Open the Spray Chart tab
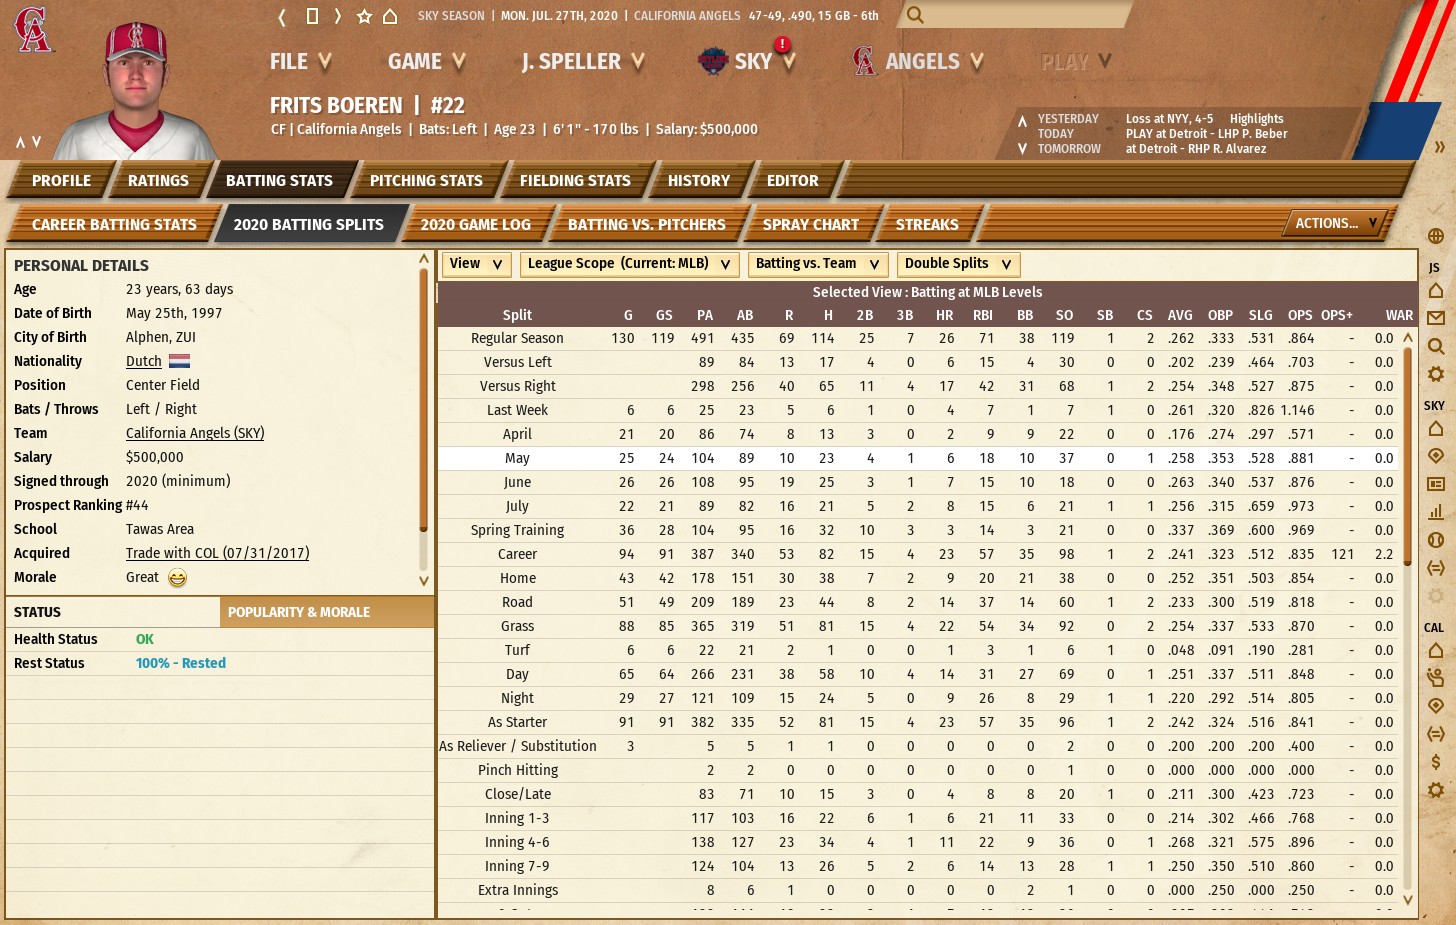Image resolution: width=1456 pixels, height=925 pixels. (x=810, y=225)
